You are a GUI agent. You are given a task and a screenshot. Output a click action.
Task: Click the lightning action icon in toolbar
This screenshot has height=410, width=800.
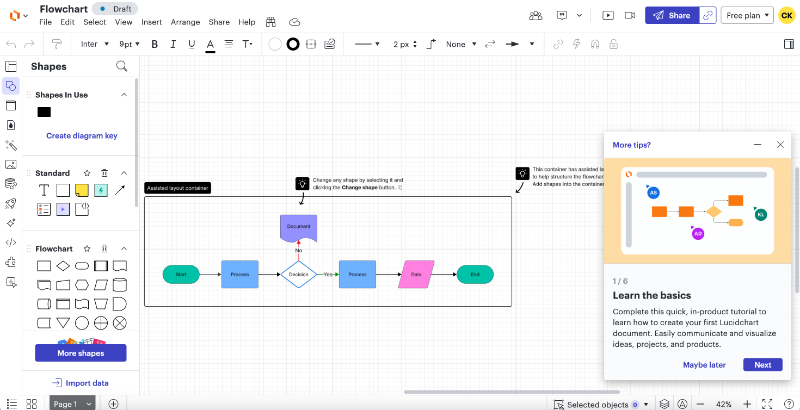coord(577,44)
